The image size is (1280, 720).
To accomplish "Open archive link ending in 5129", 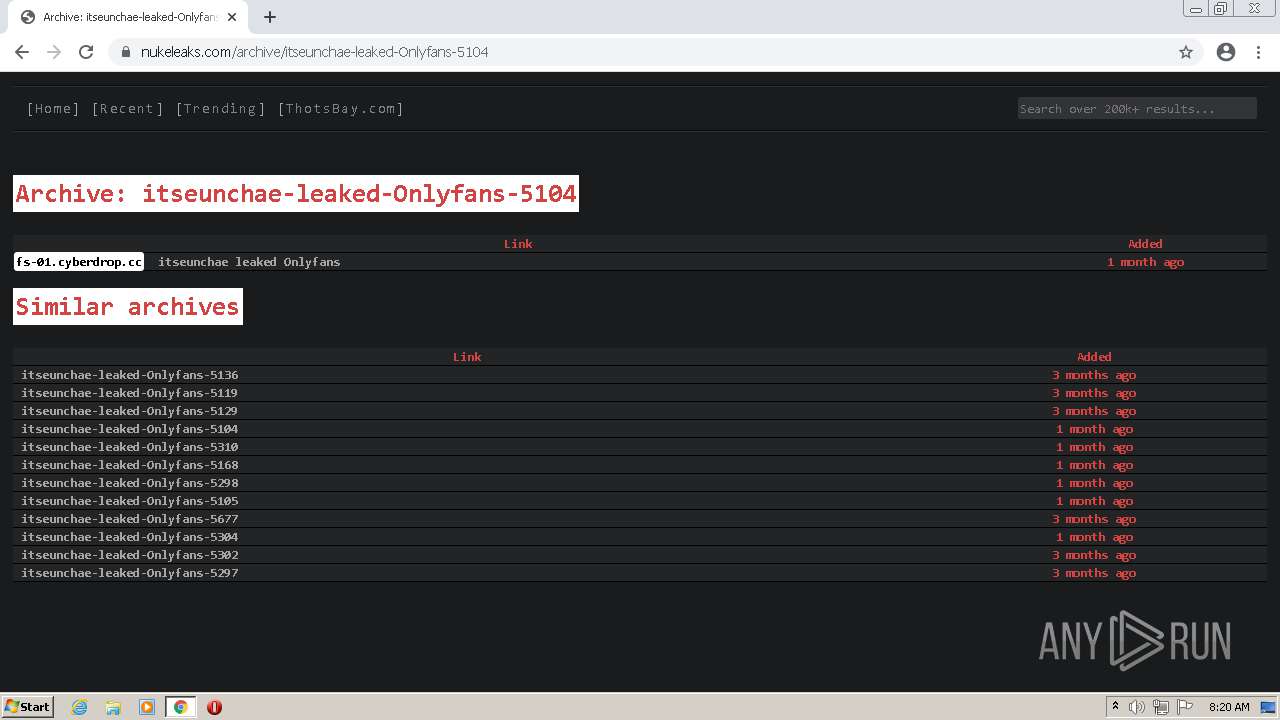I will (130, 411).
